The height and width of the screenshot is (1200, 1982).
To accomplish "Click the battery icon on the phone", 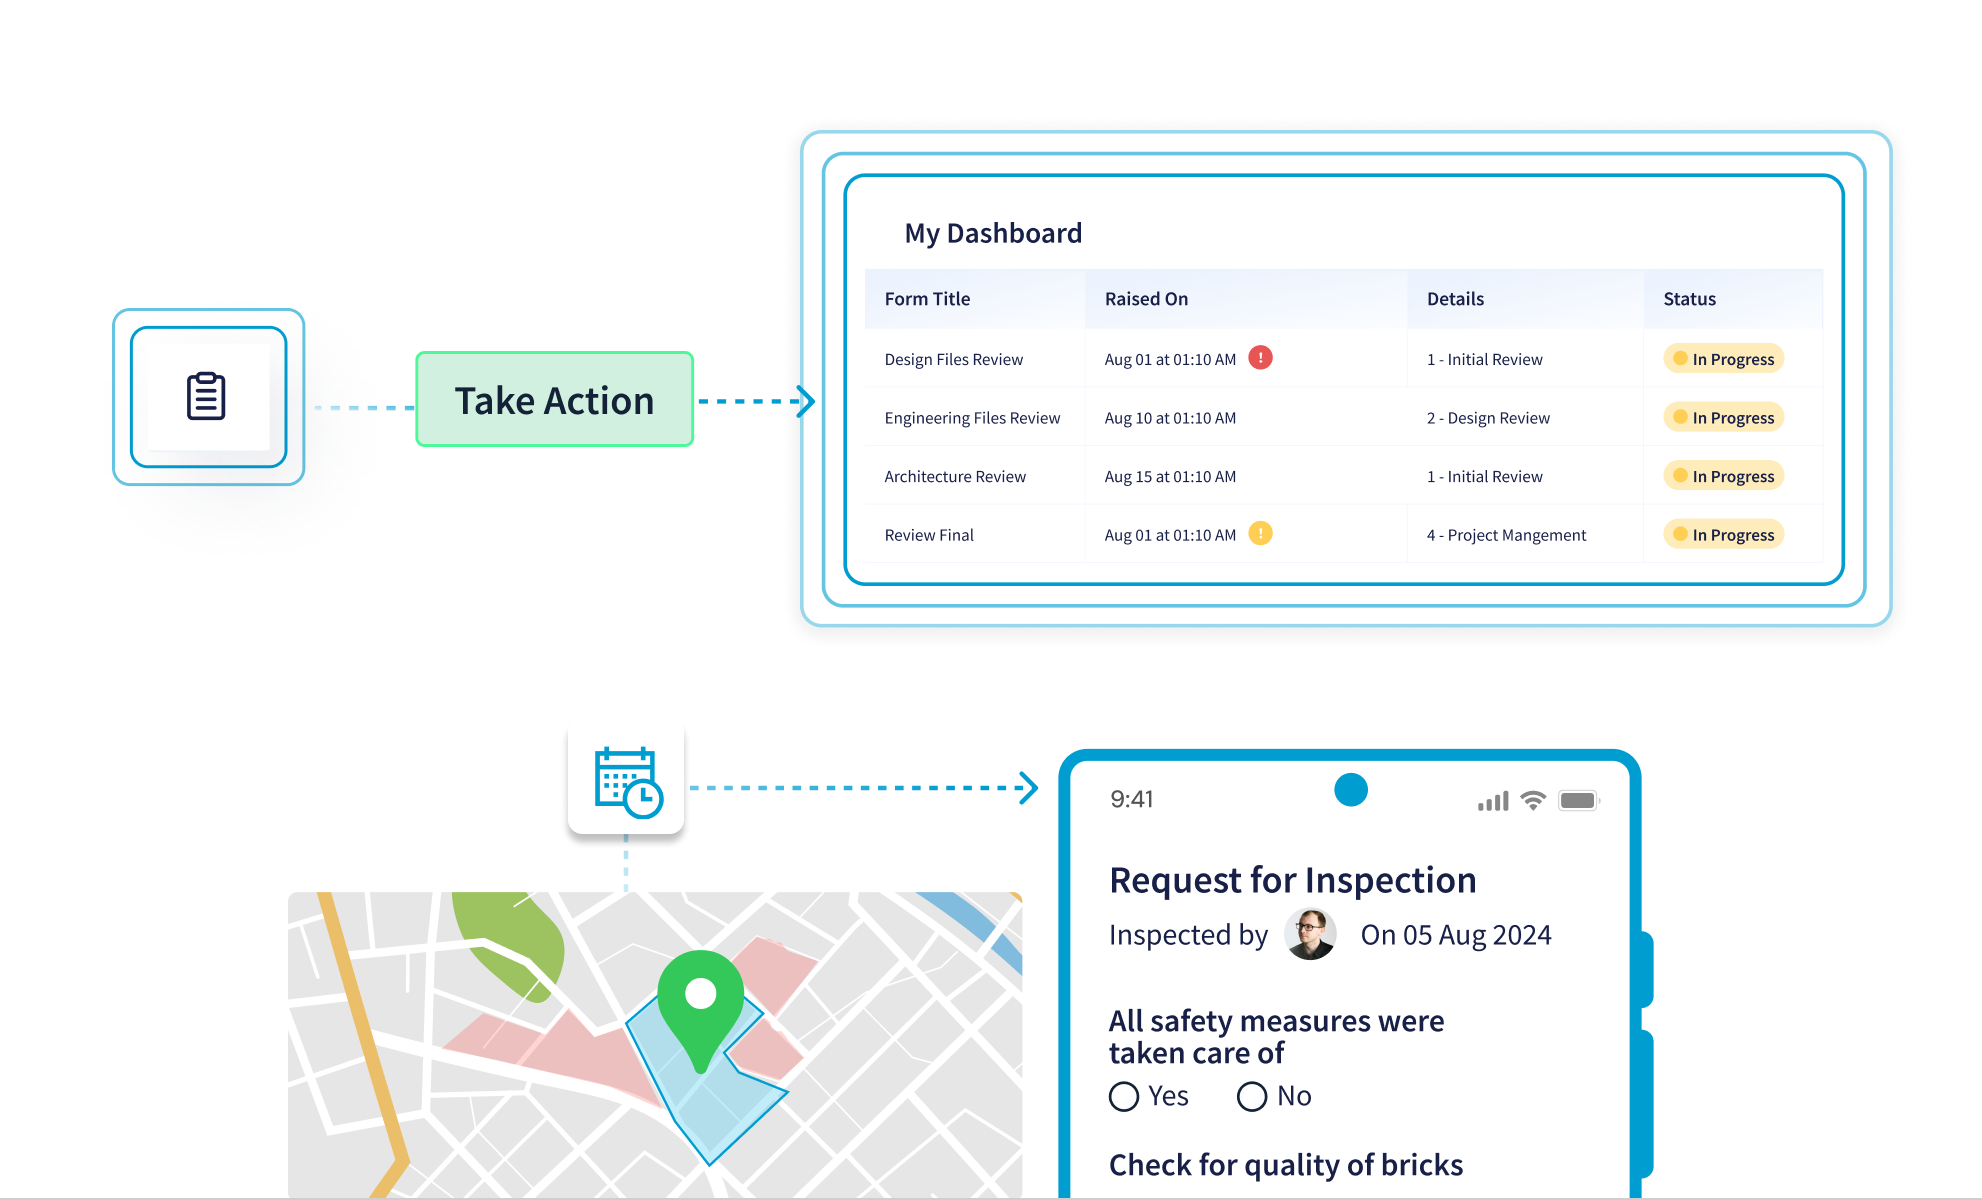I will click(x=1578, y=801).
